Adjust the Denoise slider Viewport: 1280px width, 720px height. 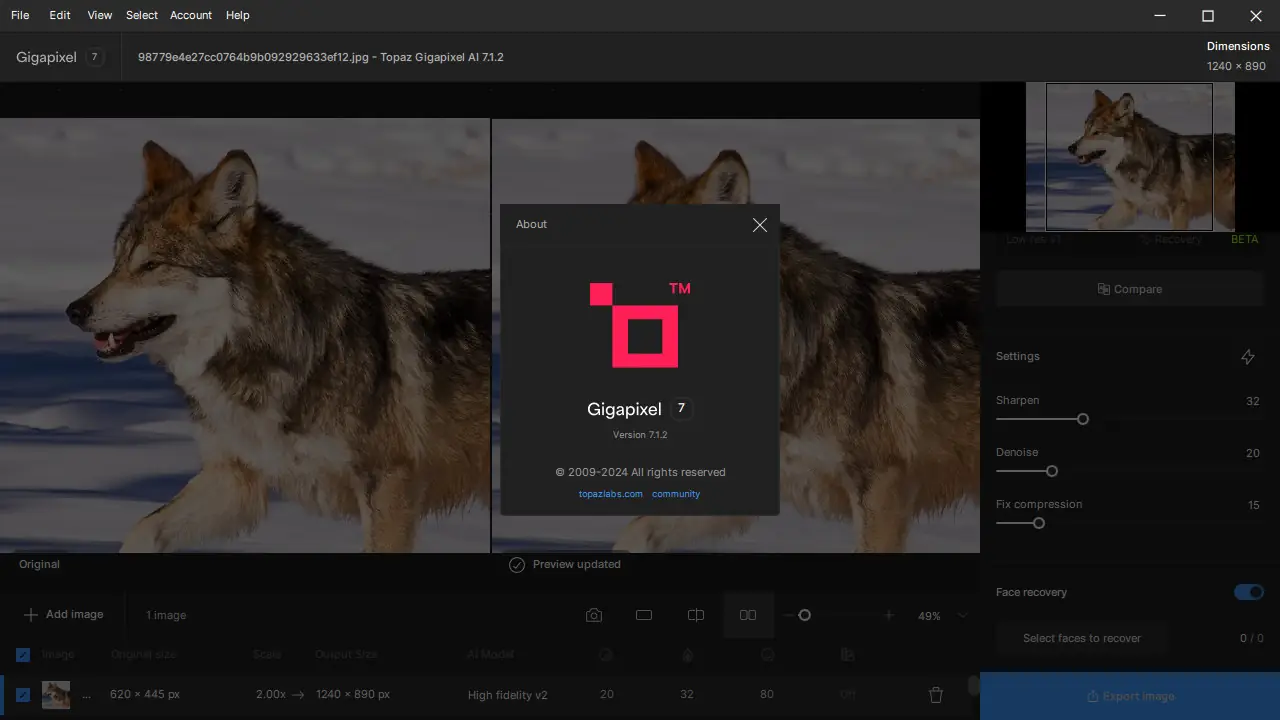coord(1052,471)
